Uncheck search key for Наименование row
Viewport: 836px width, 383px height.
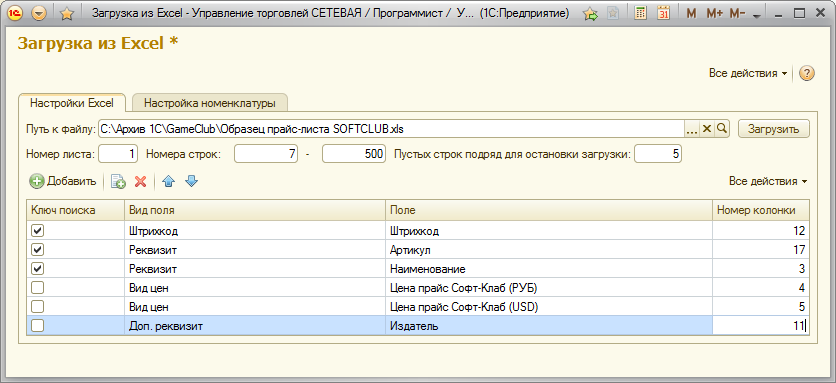point(38,268)
